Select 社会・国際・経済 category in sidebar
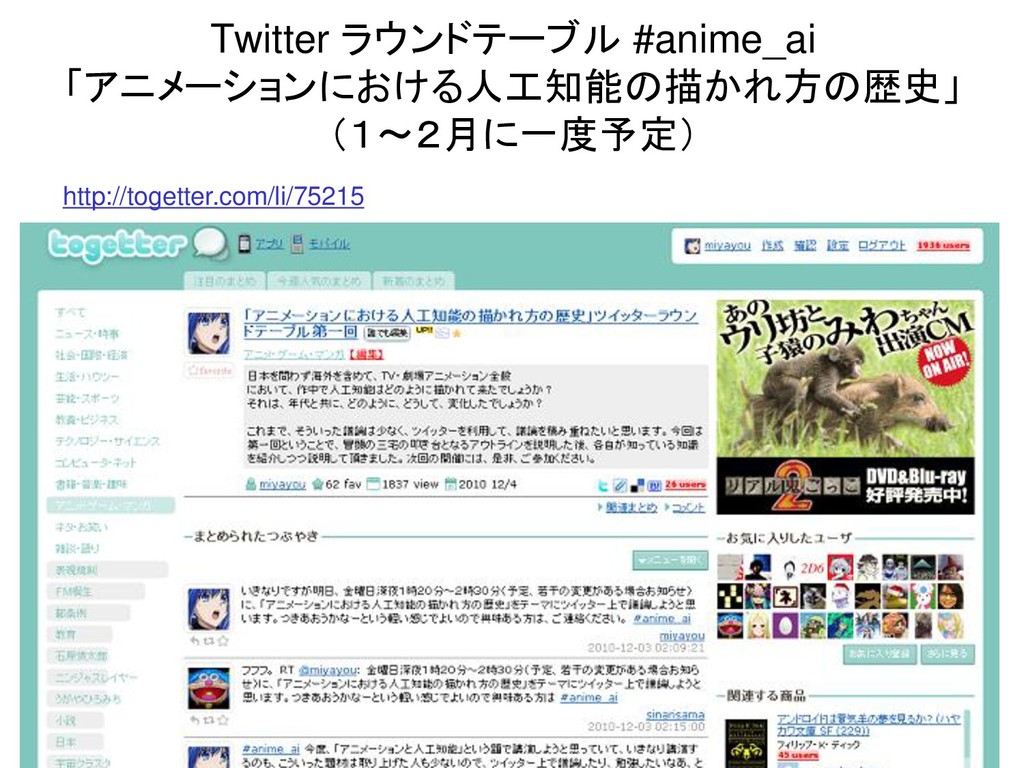This screenshot has width=1024, height=768. coord(91,355)
